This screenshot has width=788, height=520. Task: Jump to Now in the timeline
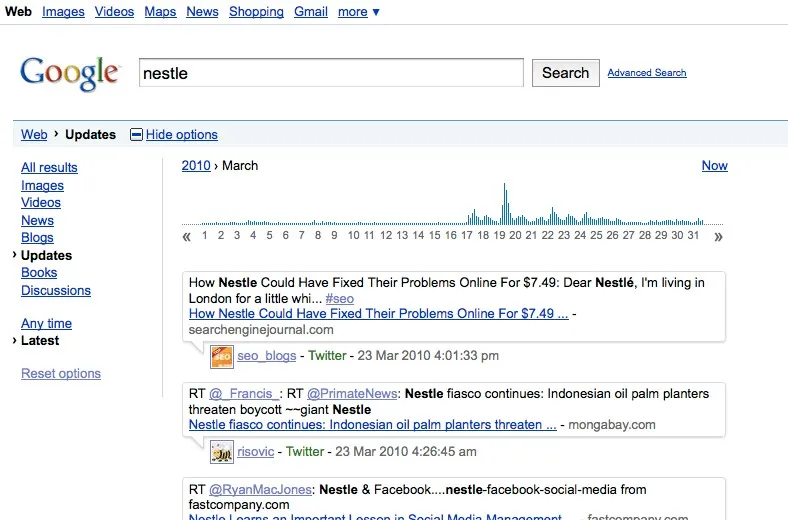tap(715, 166)
